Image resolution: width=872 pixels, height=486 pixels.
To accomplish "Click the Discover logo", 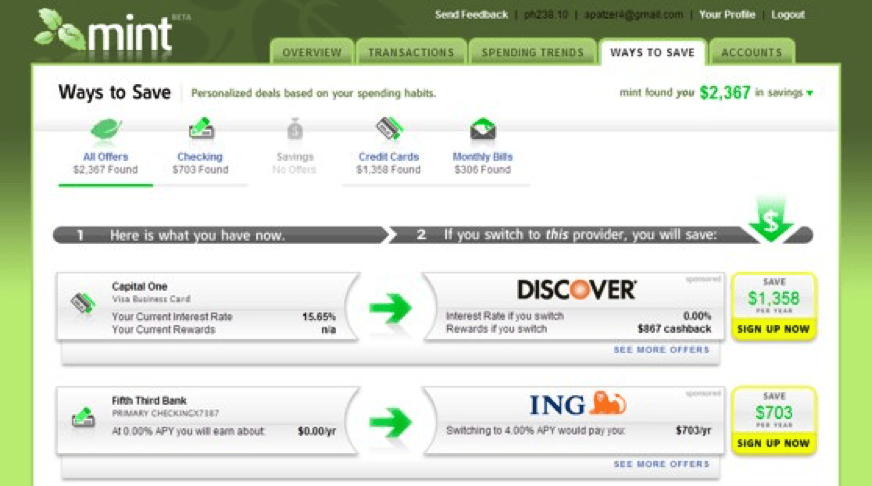I will coord(577,290).
